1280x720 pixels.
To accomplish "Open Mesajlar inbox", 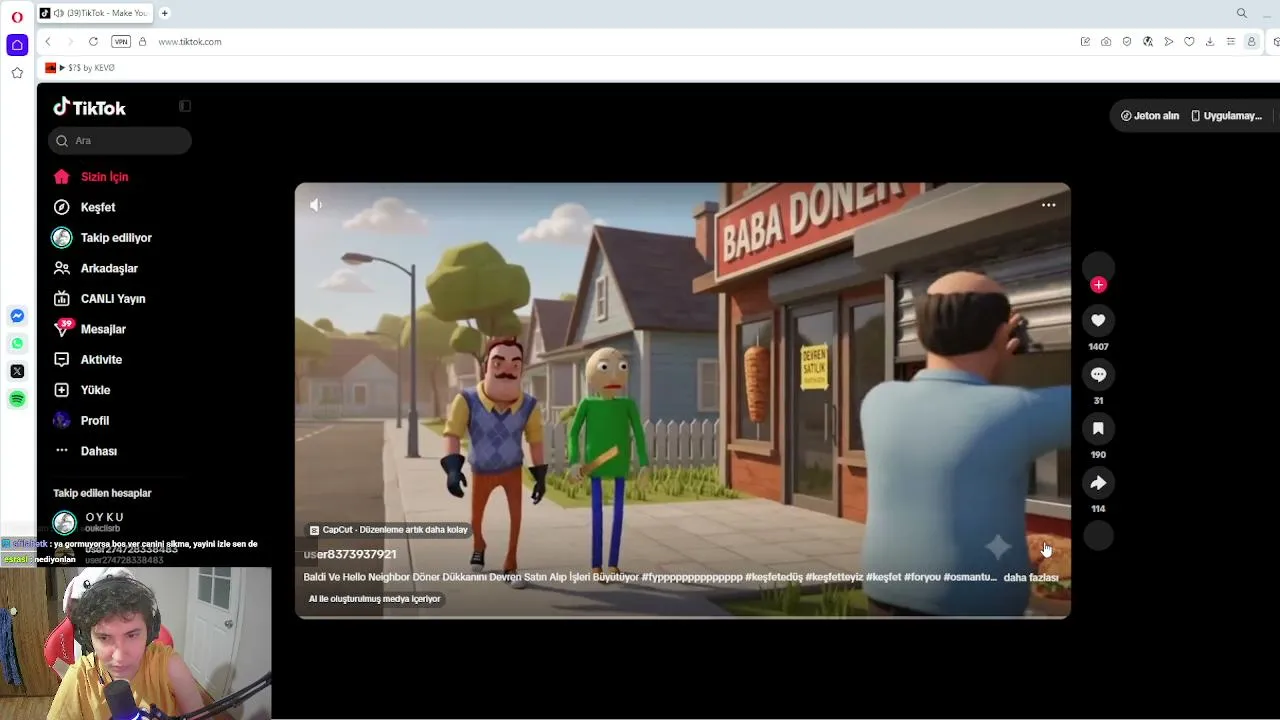I will [x=103, y=329].
